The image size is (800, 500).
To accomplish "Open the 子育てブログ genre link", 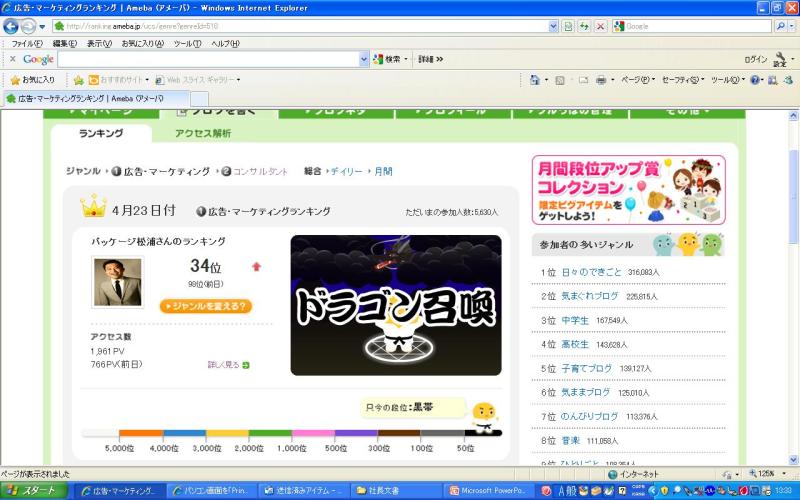I will (x=587, y=368).
